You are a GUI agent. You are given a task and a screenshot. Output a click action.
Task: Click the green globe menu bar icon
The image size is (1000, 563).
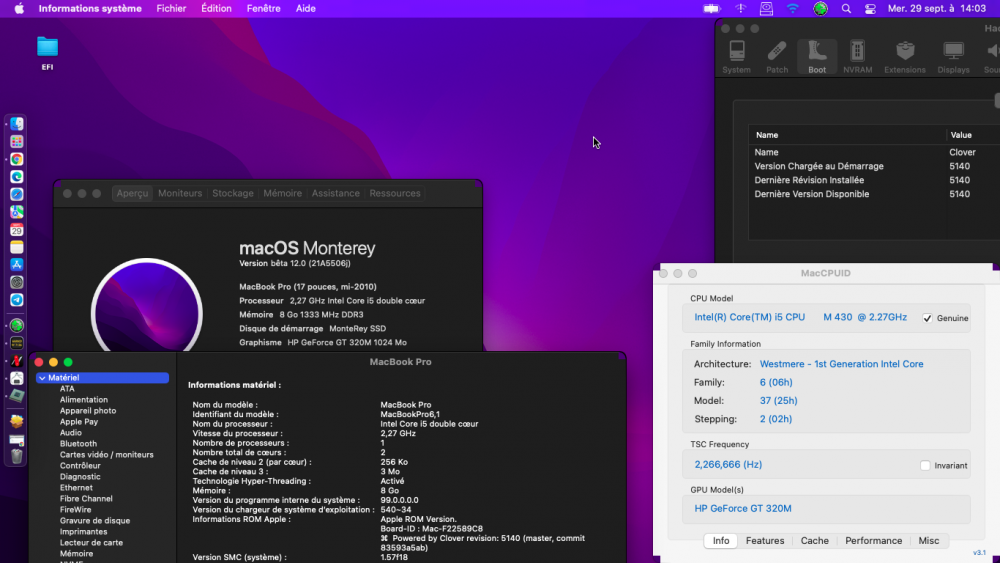(820, 9)
